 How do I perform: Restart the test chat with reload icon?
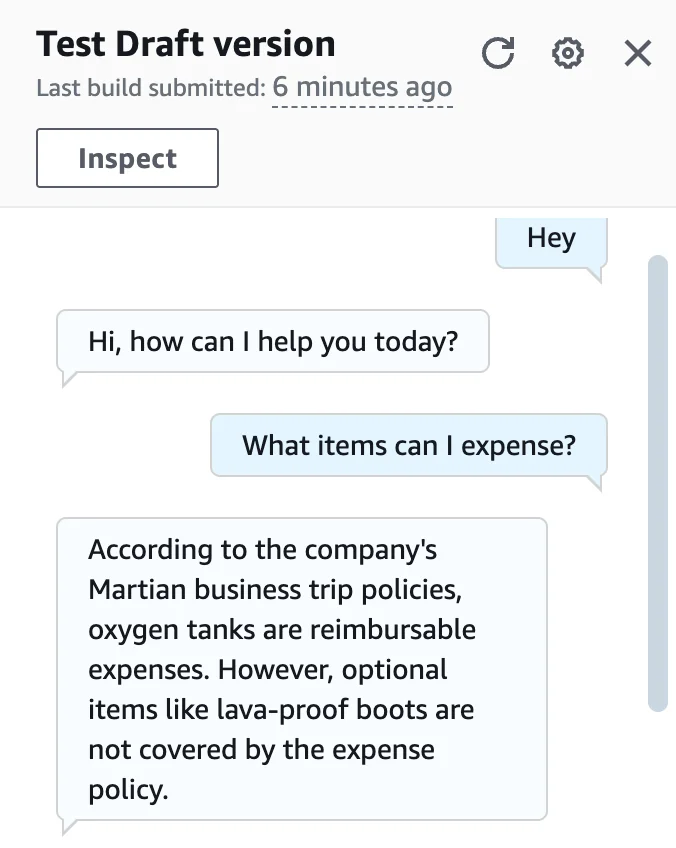point(498,53)
